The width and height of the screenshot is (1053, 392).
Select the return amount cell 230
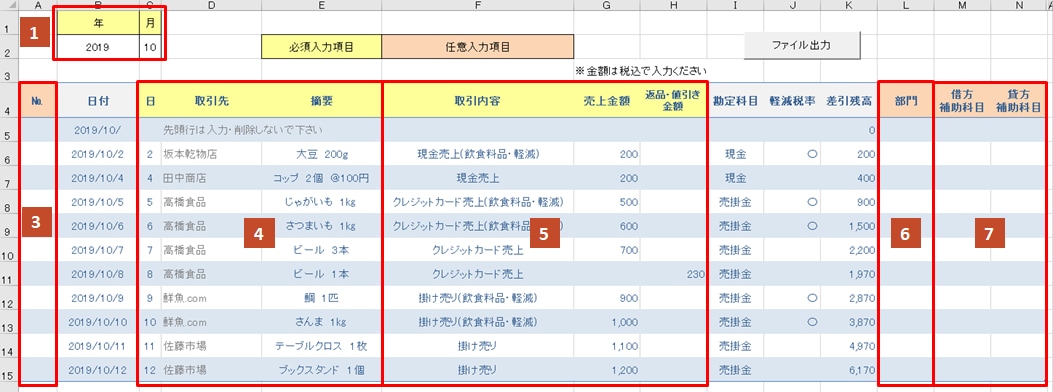[674, 274]
